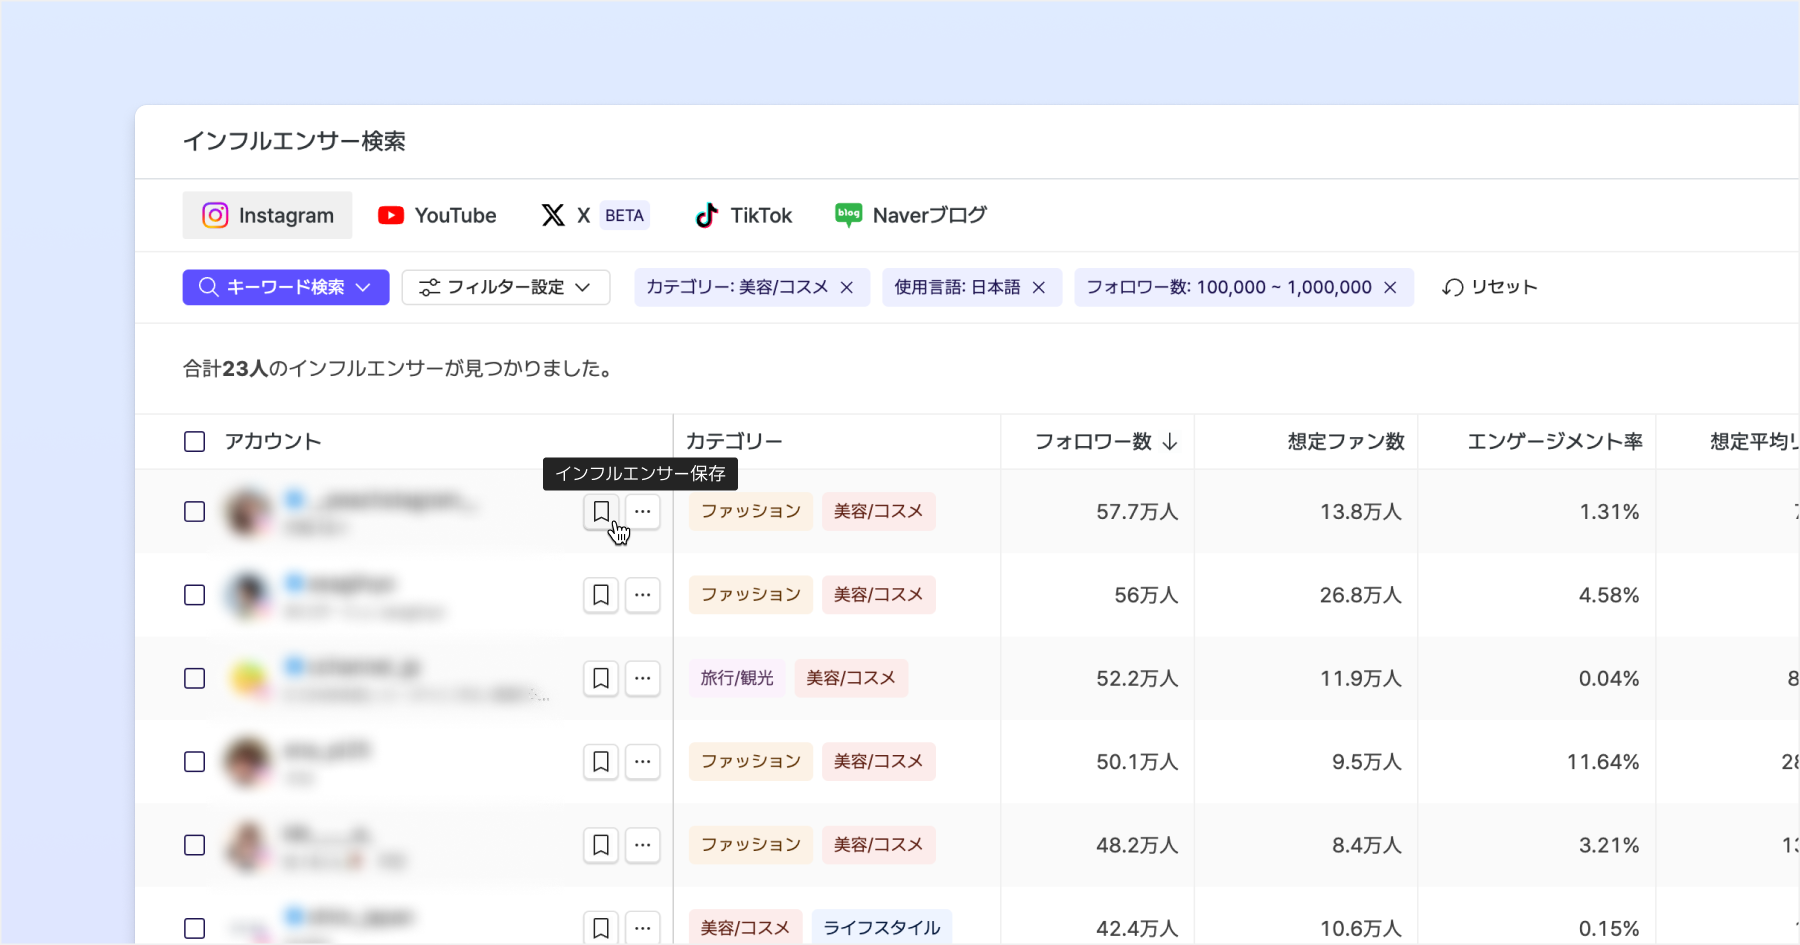Screen dimensions: 1800x945
Task: Bookmark the influencer with 48.2万人 followers
Action: coord(601,845)
